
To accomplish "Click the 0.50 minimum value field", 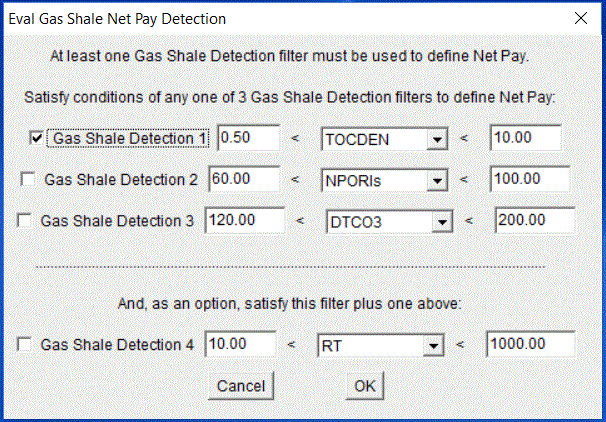I will coord(247,138).
